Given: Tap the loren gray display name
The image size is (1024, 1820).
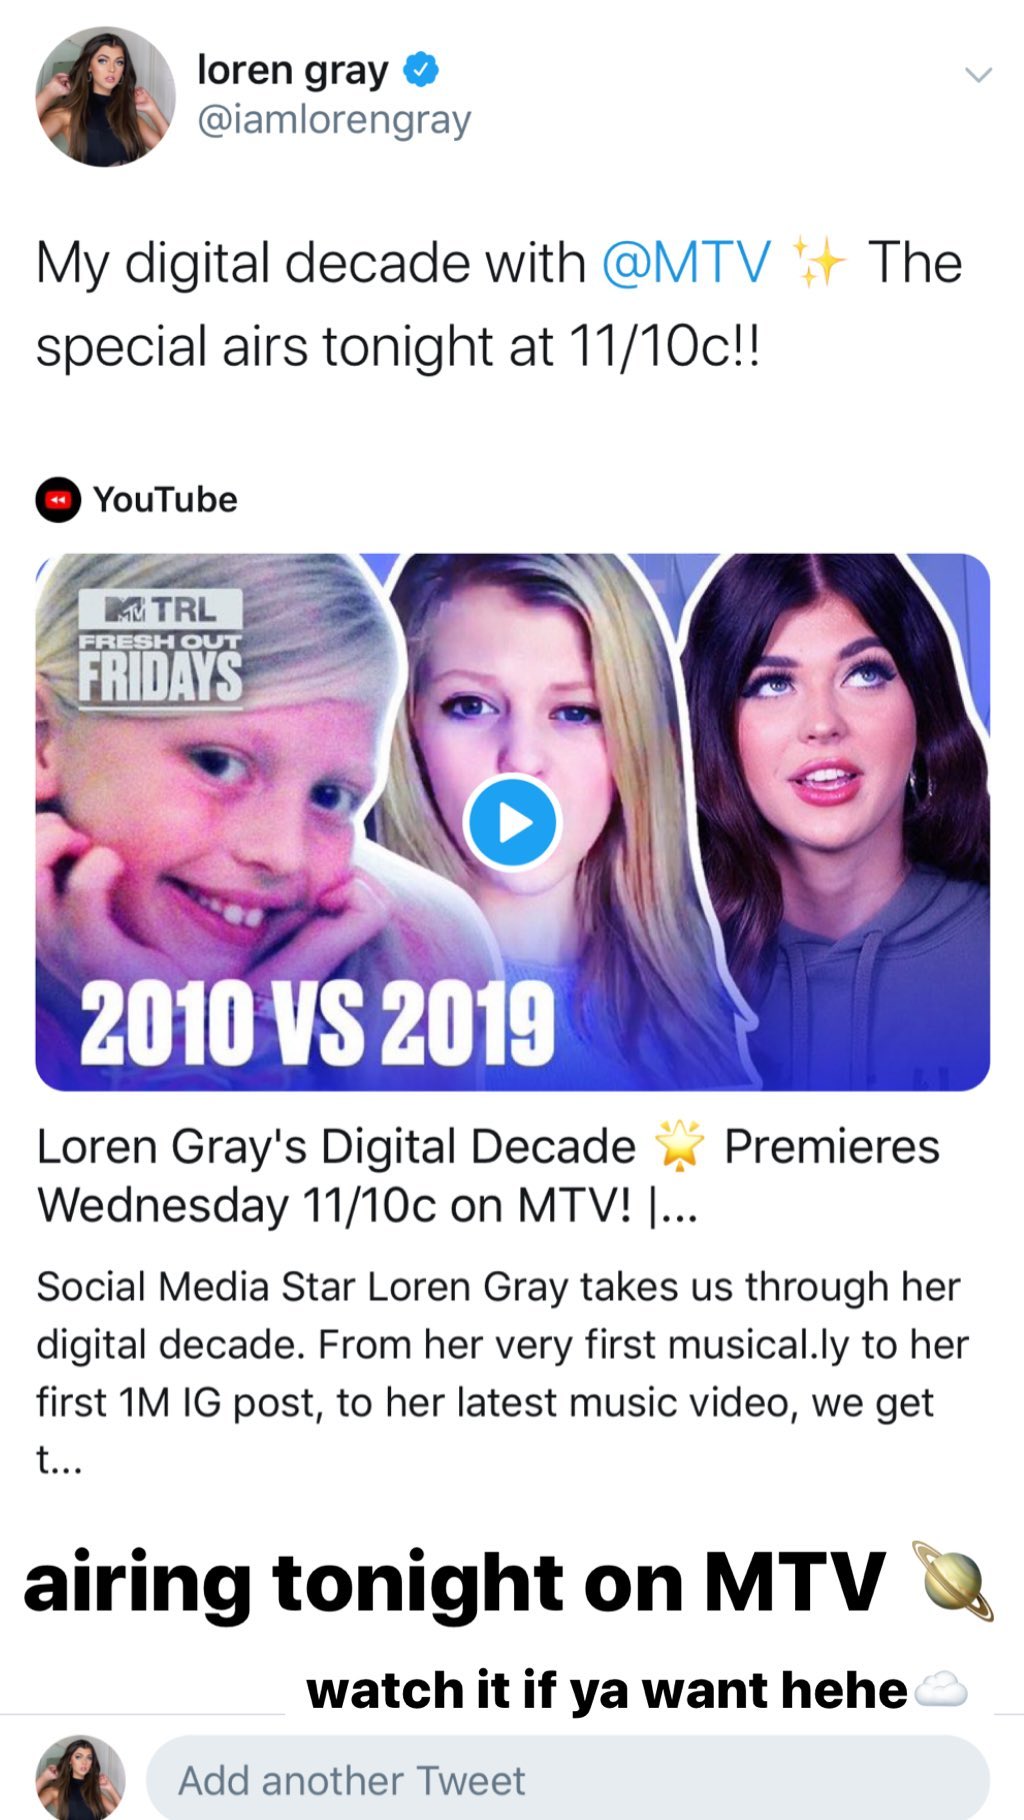Looking at the screenshot, I should point(292,71).
